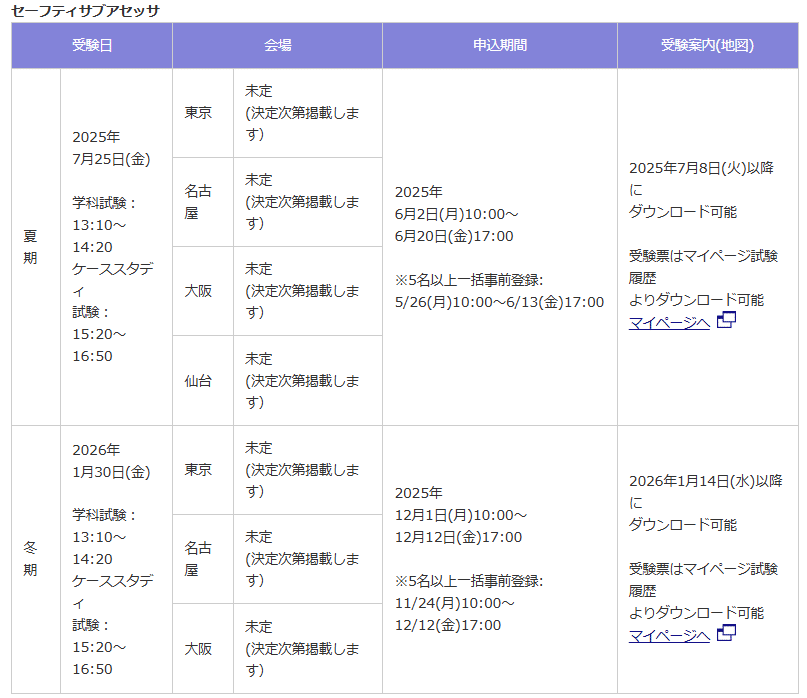Click the 仙台 venue cell

pyautogui.click(x=200, y=379)
